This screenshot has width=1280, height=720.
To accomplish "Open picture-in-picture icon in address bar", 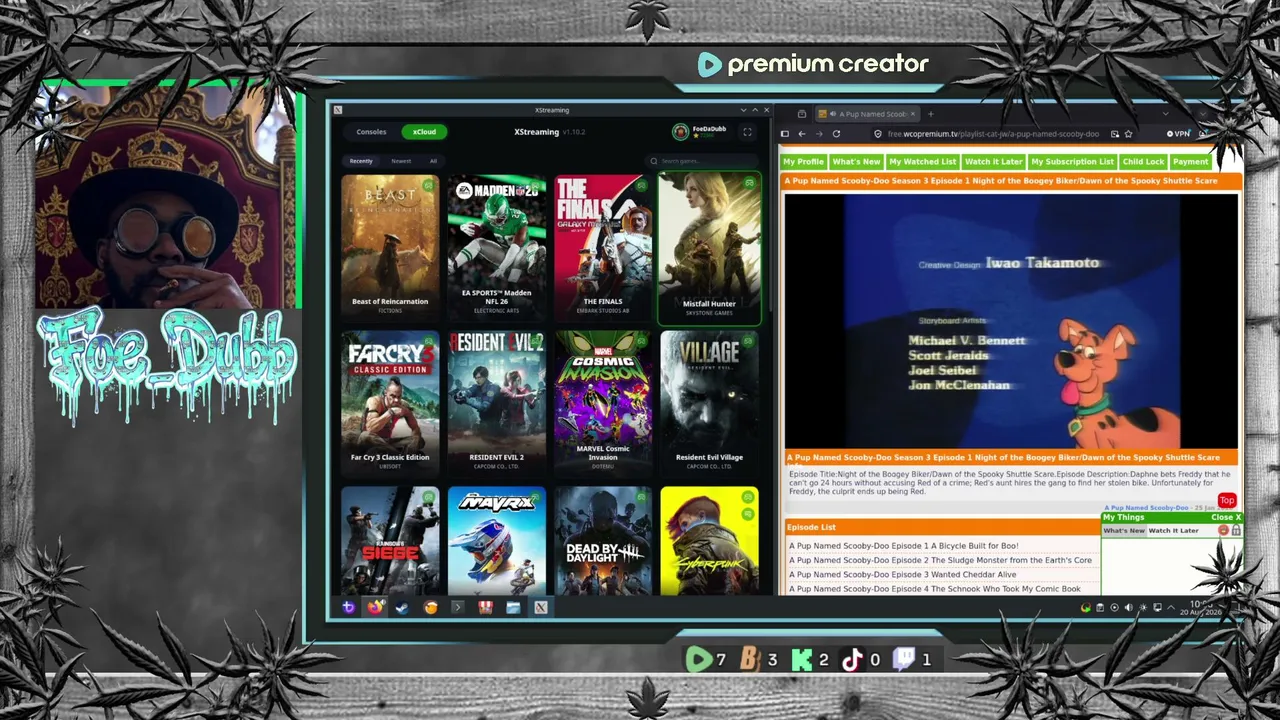I will [1114, 134].
